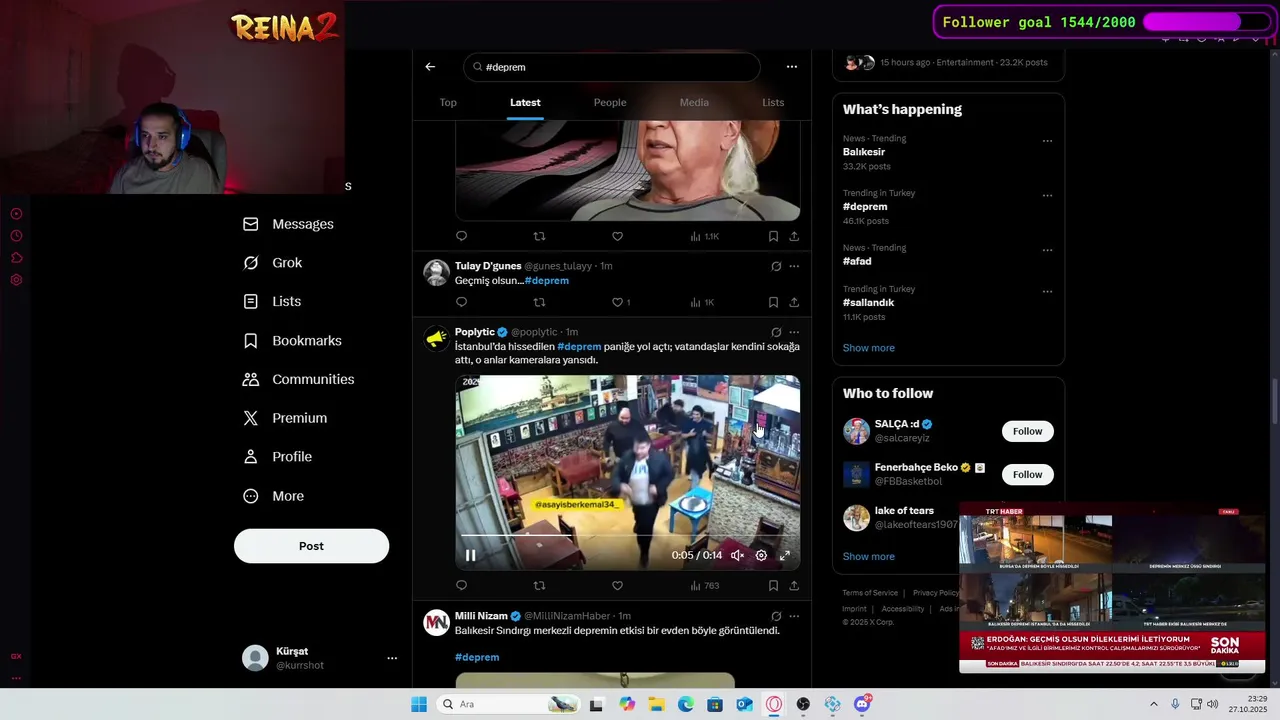Follow Fenerbahçe Beko account
This screenshot has width=1280, height=720.
click(1027, 474)
